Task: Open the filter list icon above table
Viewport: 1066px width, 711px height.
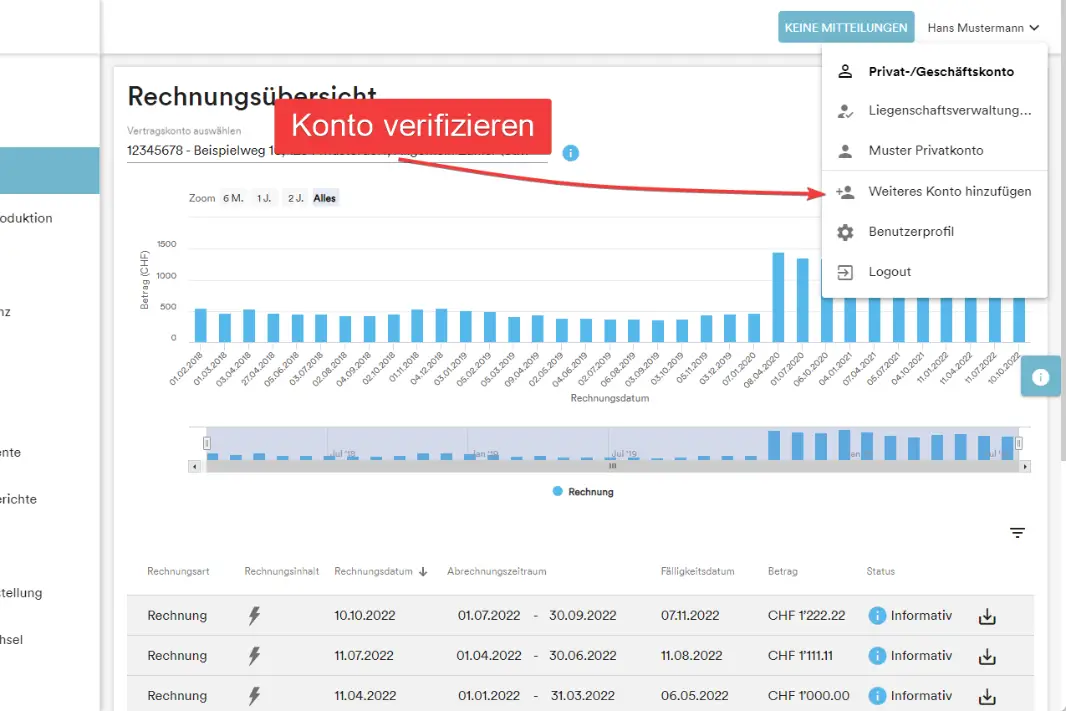Action: (x=1017, y=533)
